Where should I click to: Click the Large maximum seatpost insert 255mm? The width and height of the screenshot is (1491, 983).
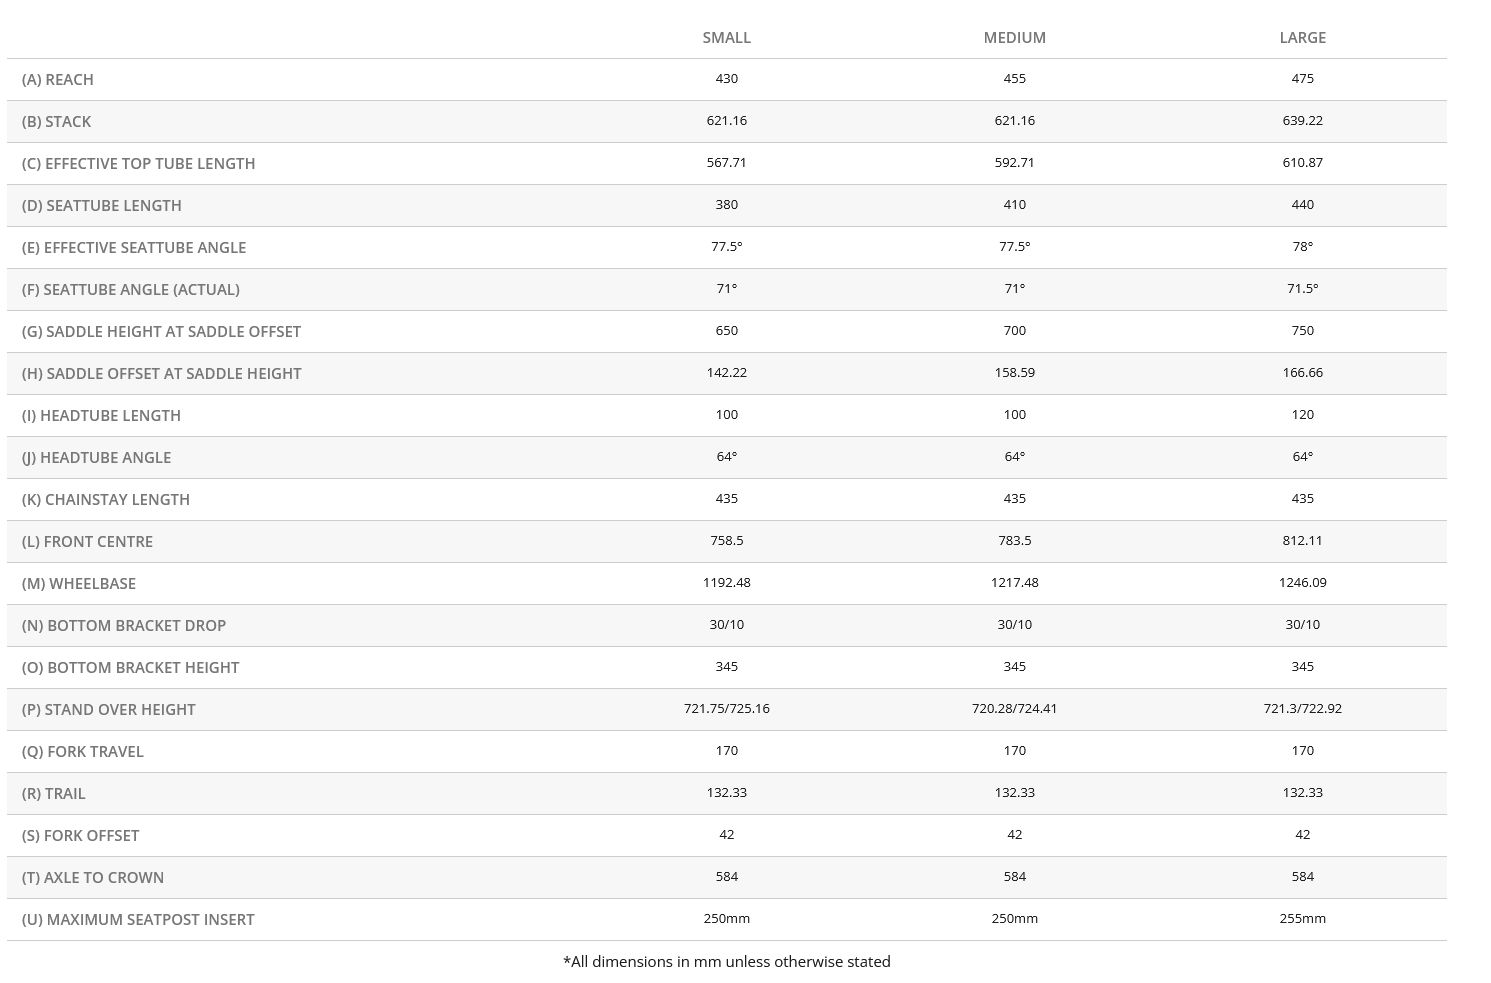pos(1302,919)
